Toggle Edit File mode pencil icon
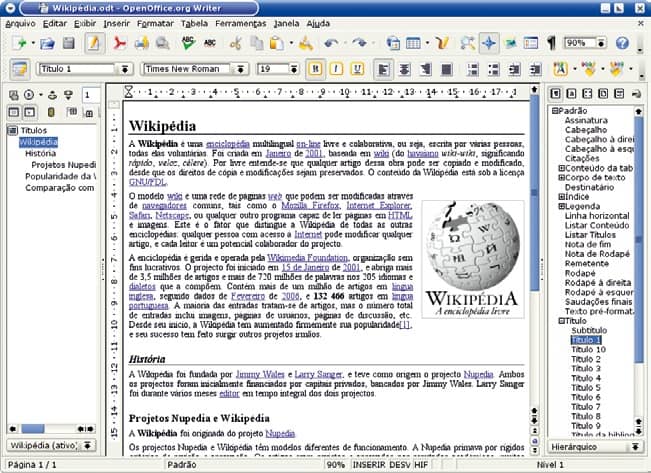Image resolution: width=651 pixels, height=473 pixels. 94,43
